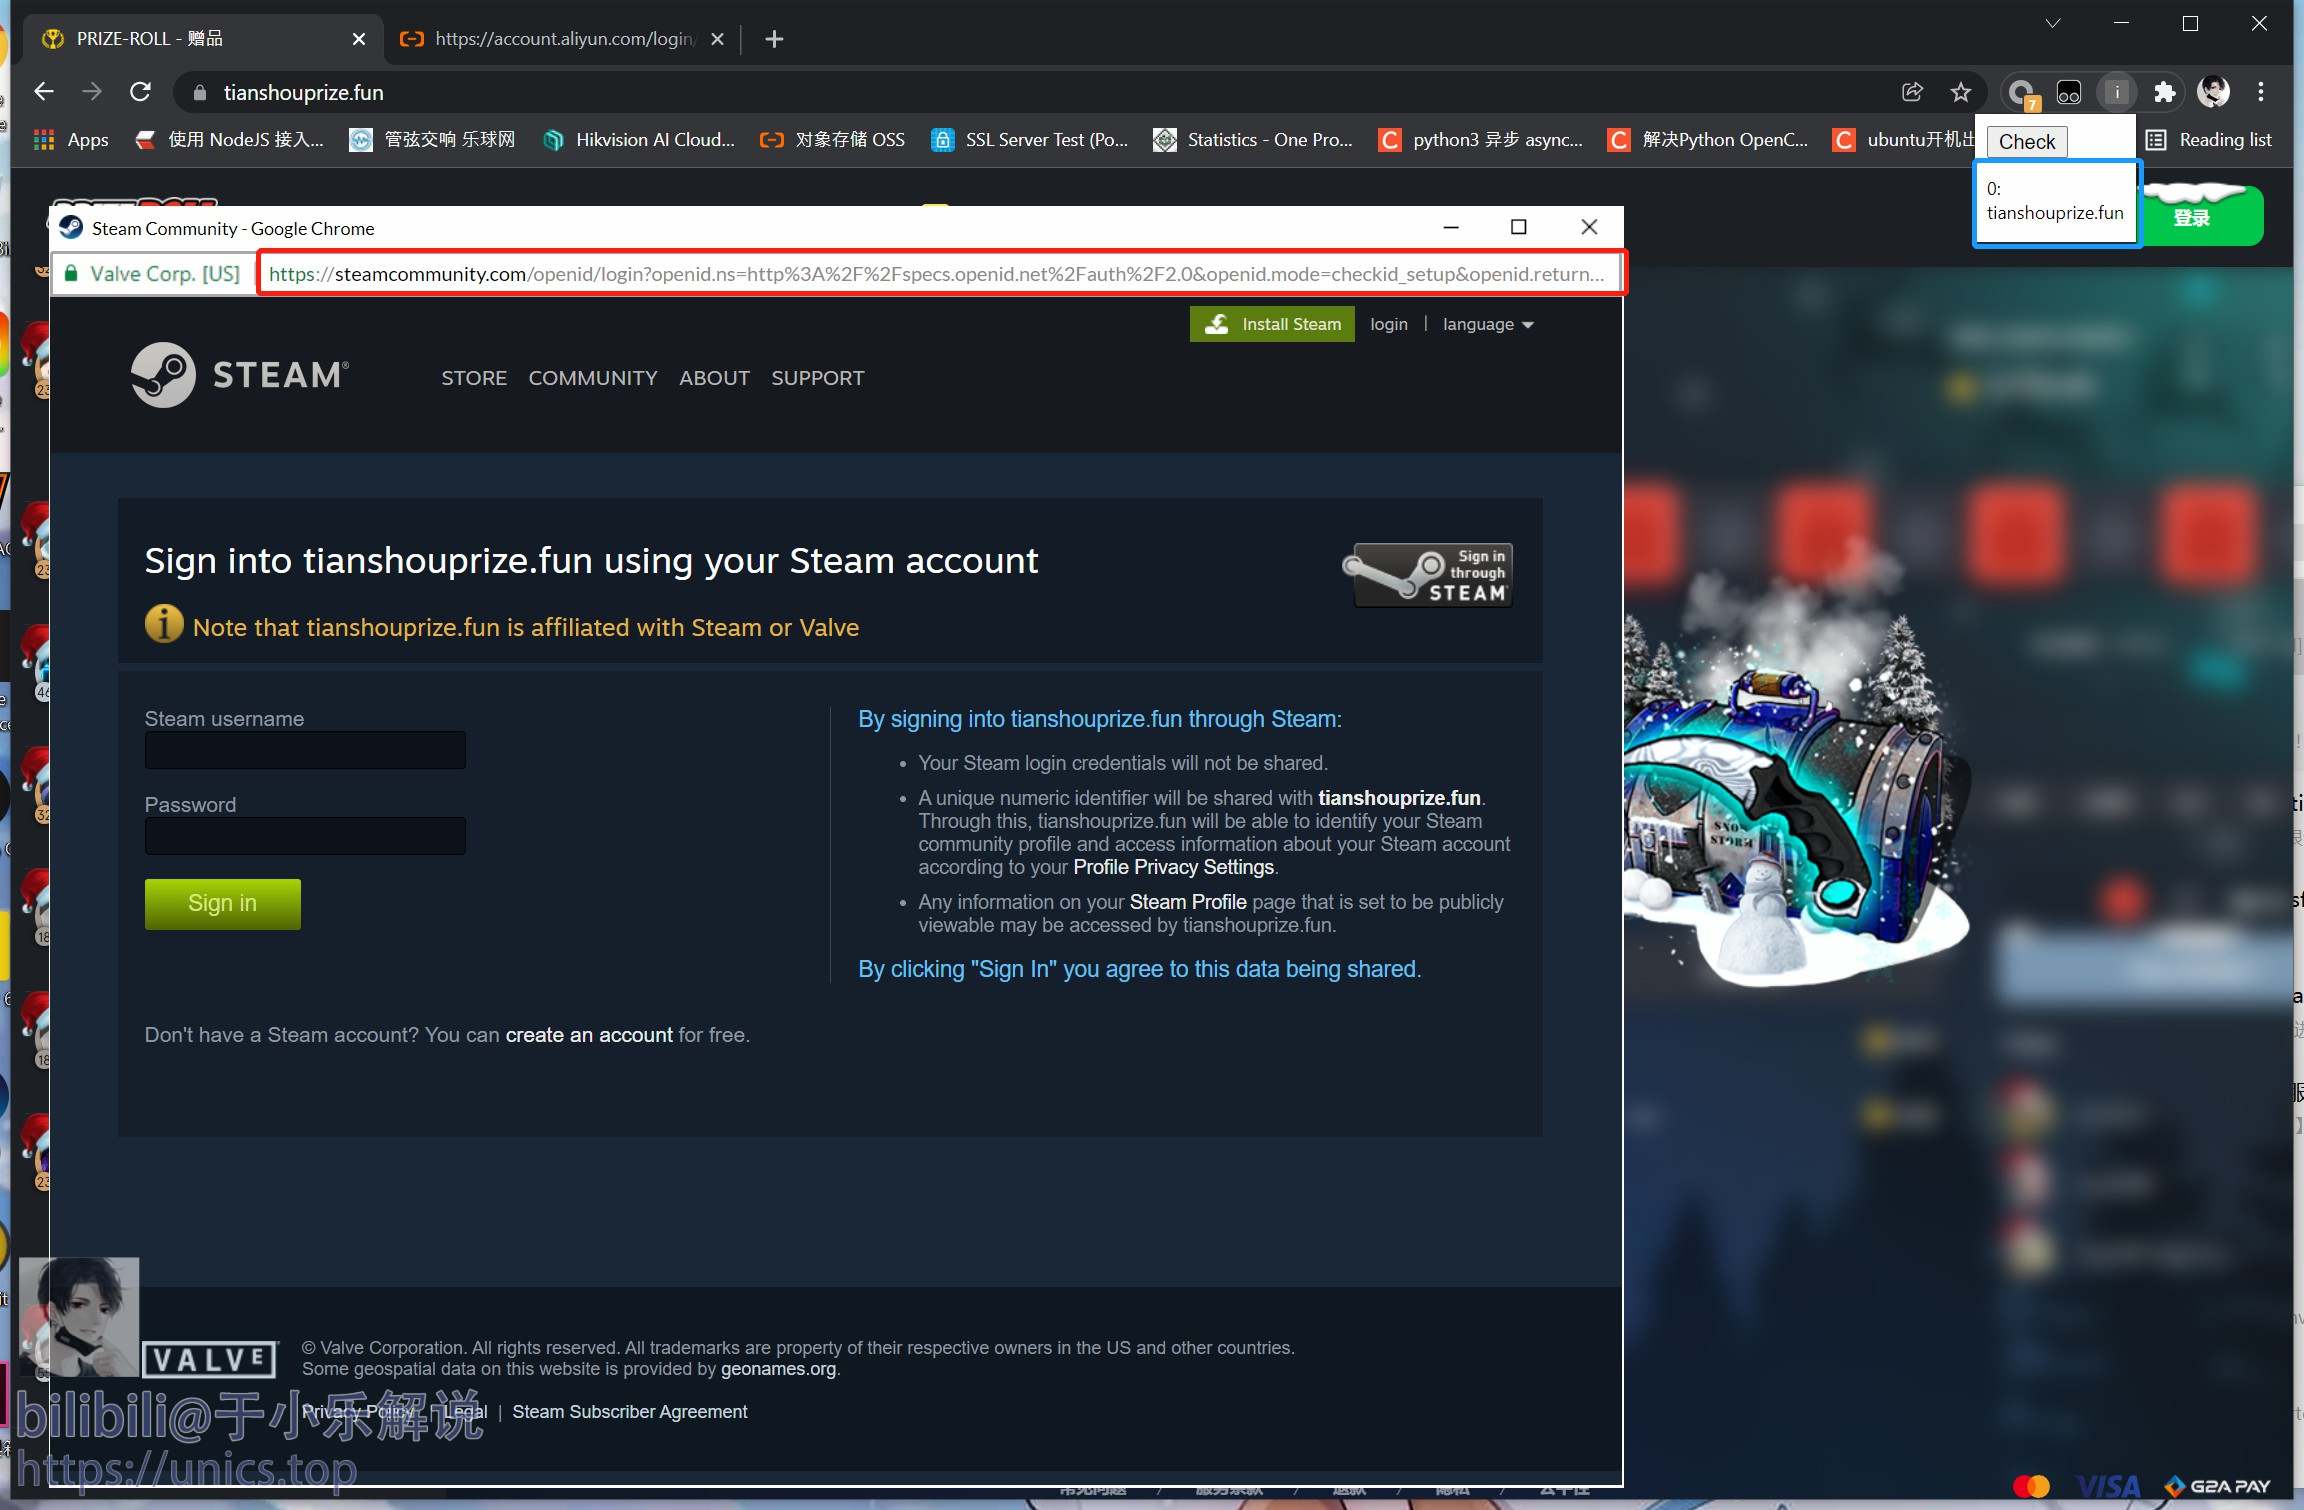Click the Check button in toolbar popup
This screenshot has width=2304, height=1510.
[2024, 142]
